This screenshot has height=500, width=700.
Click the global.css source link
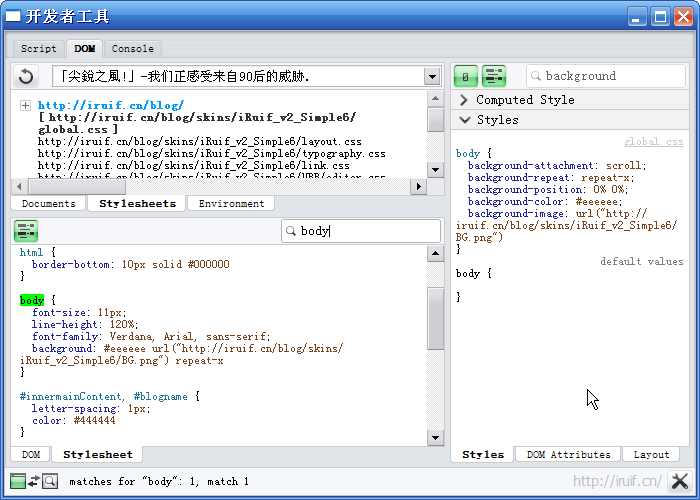tap(653, 142)
